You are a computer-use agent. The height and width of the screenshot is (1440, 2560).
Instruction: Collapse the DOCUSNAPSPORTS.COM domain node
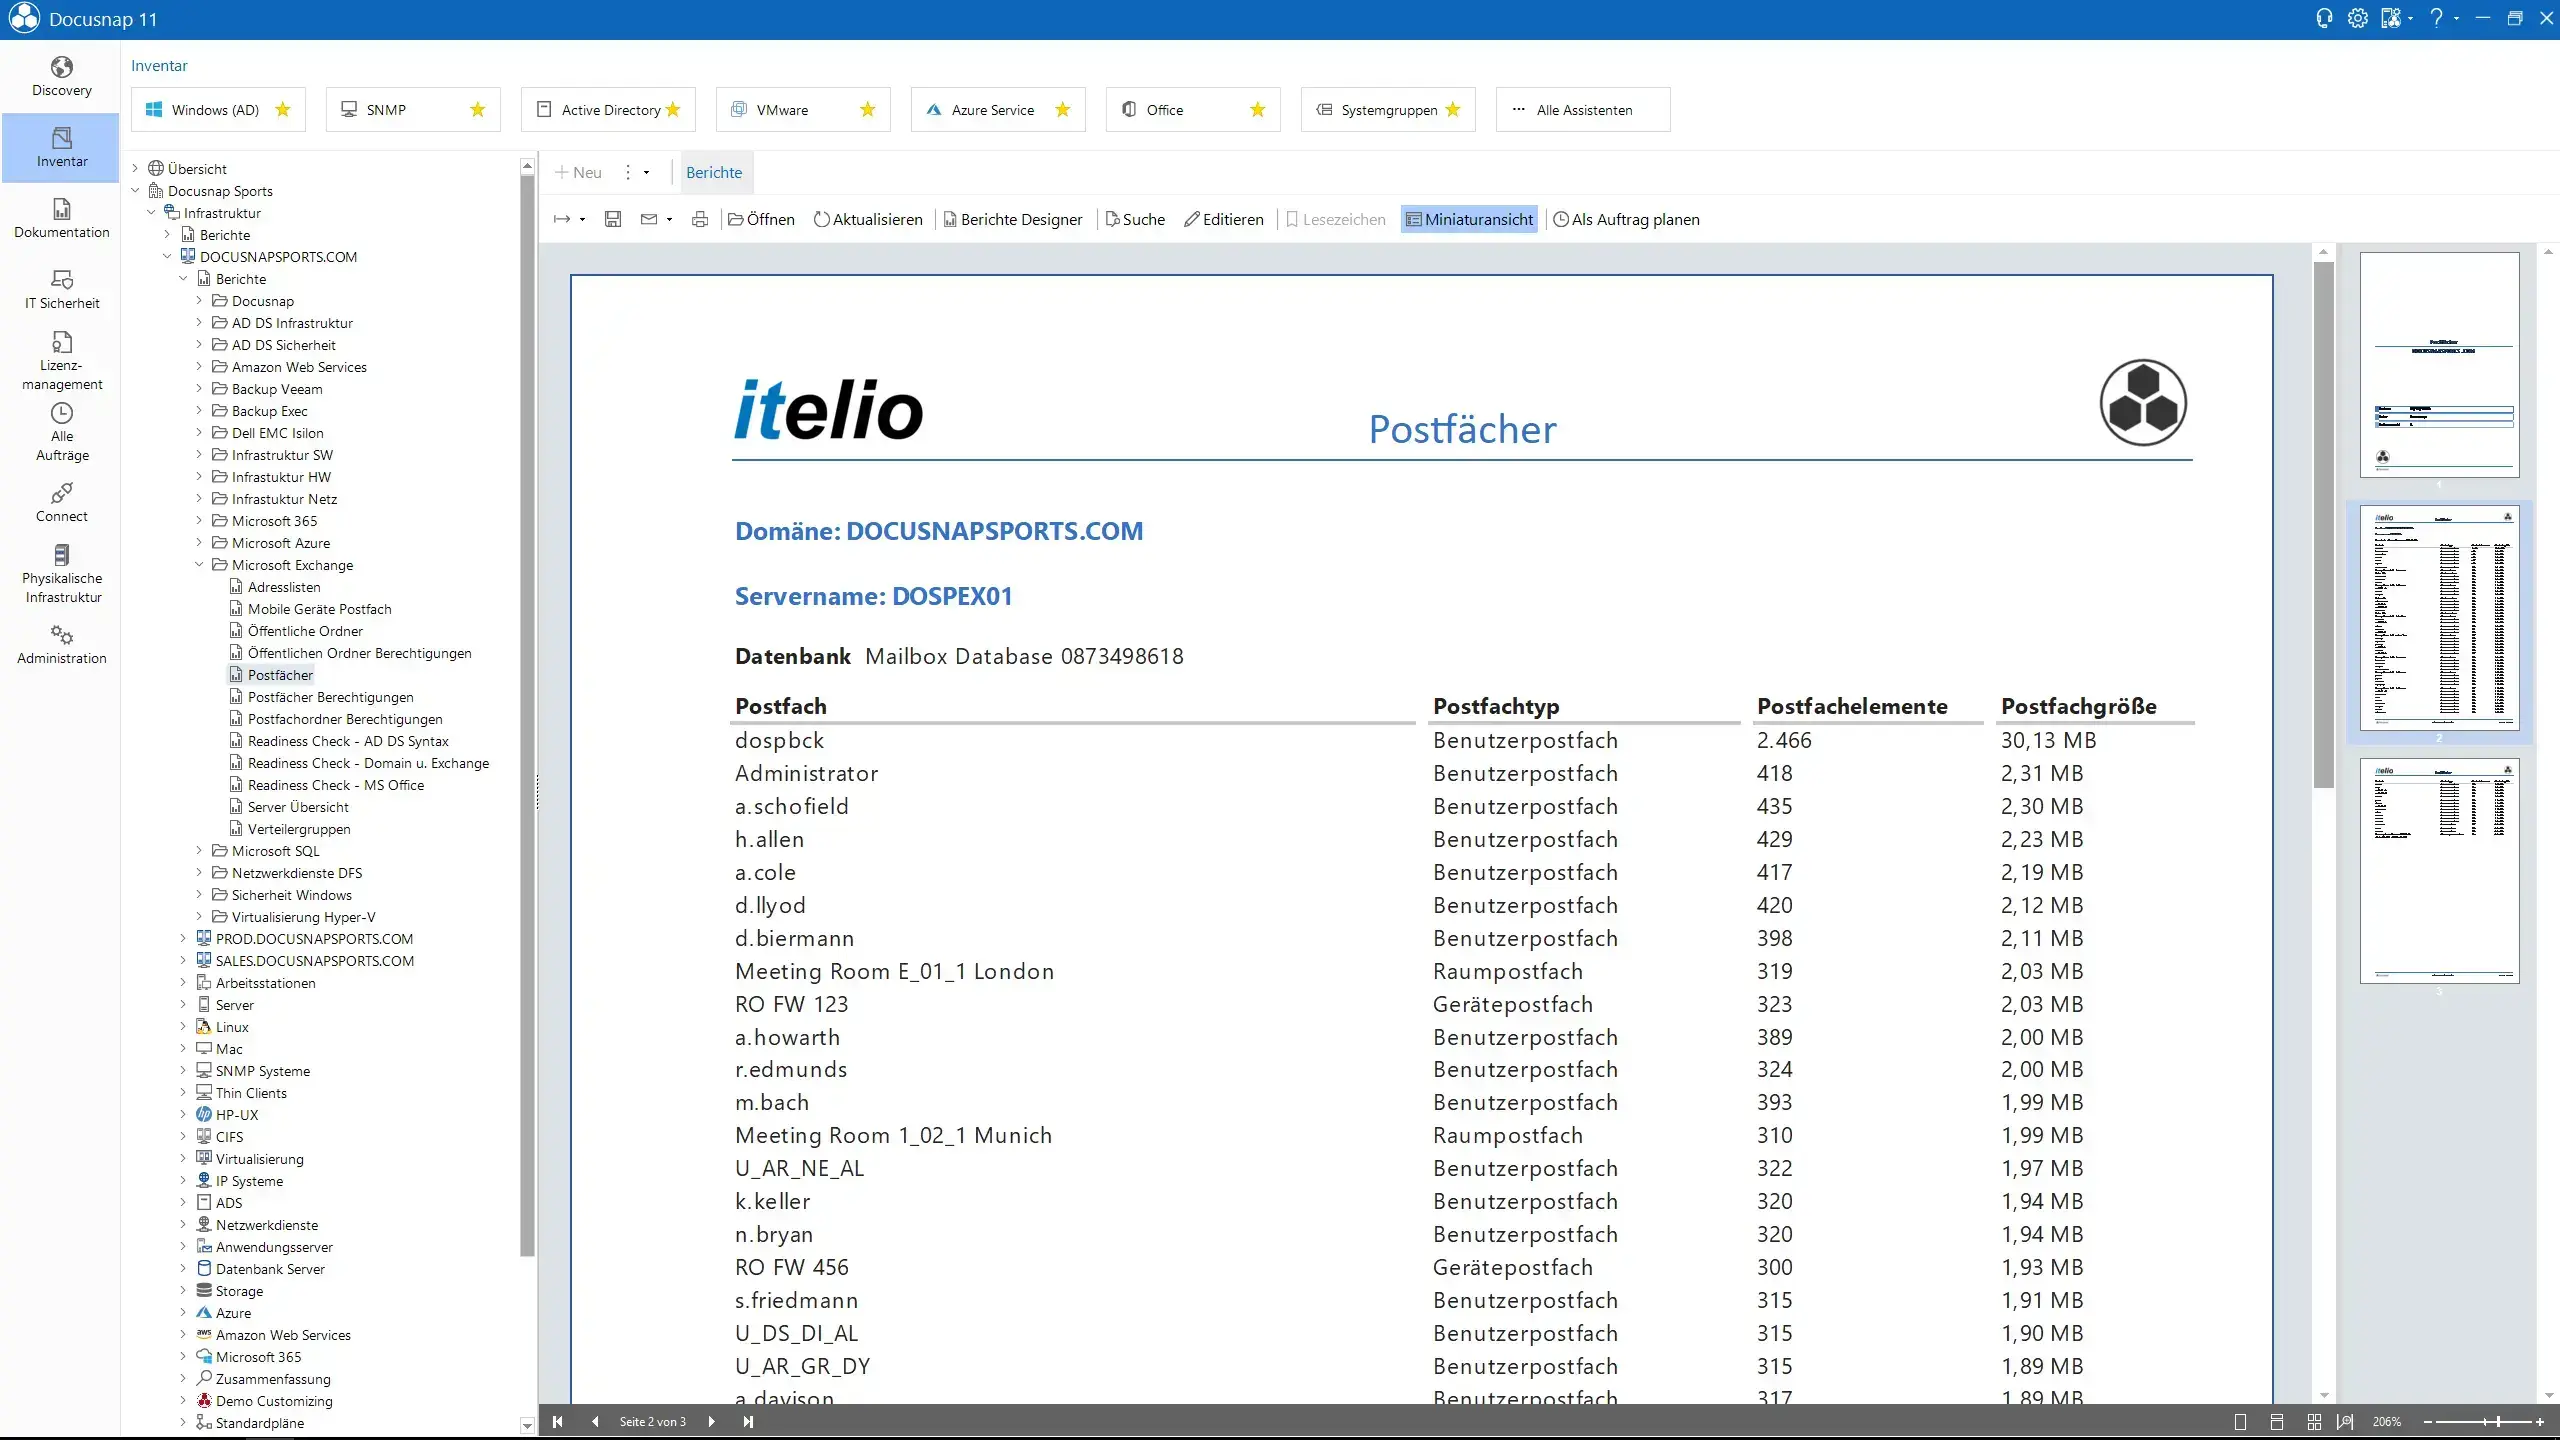[167, 257]
